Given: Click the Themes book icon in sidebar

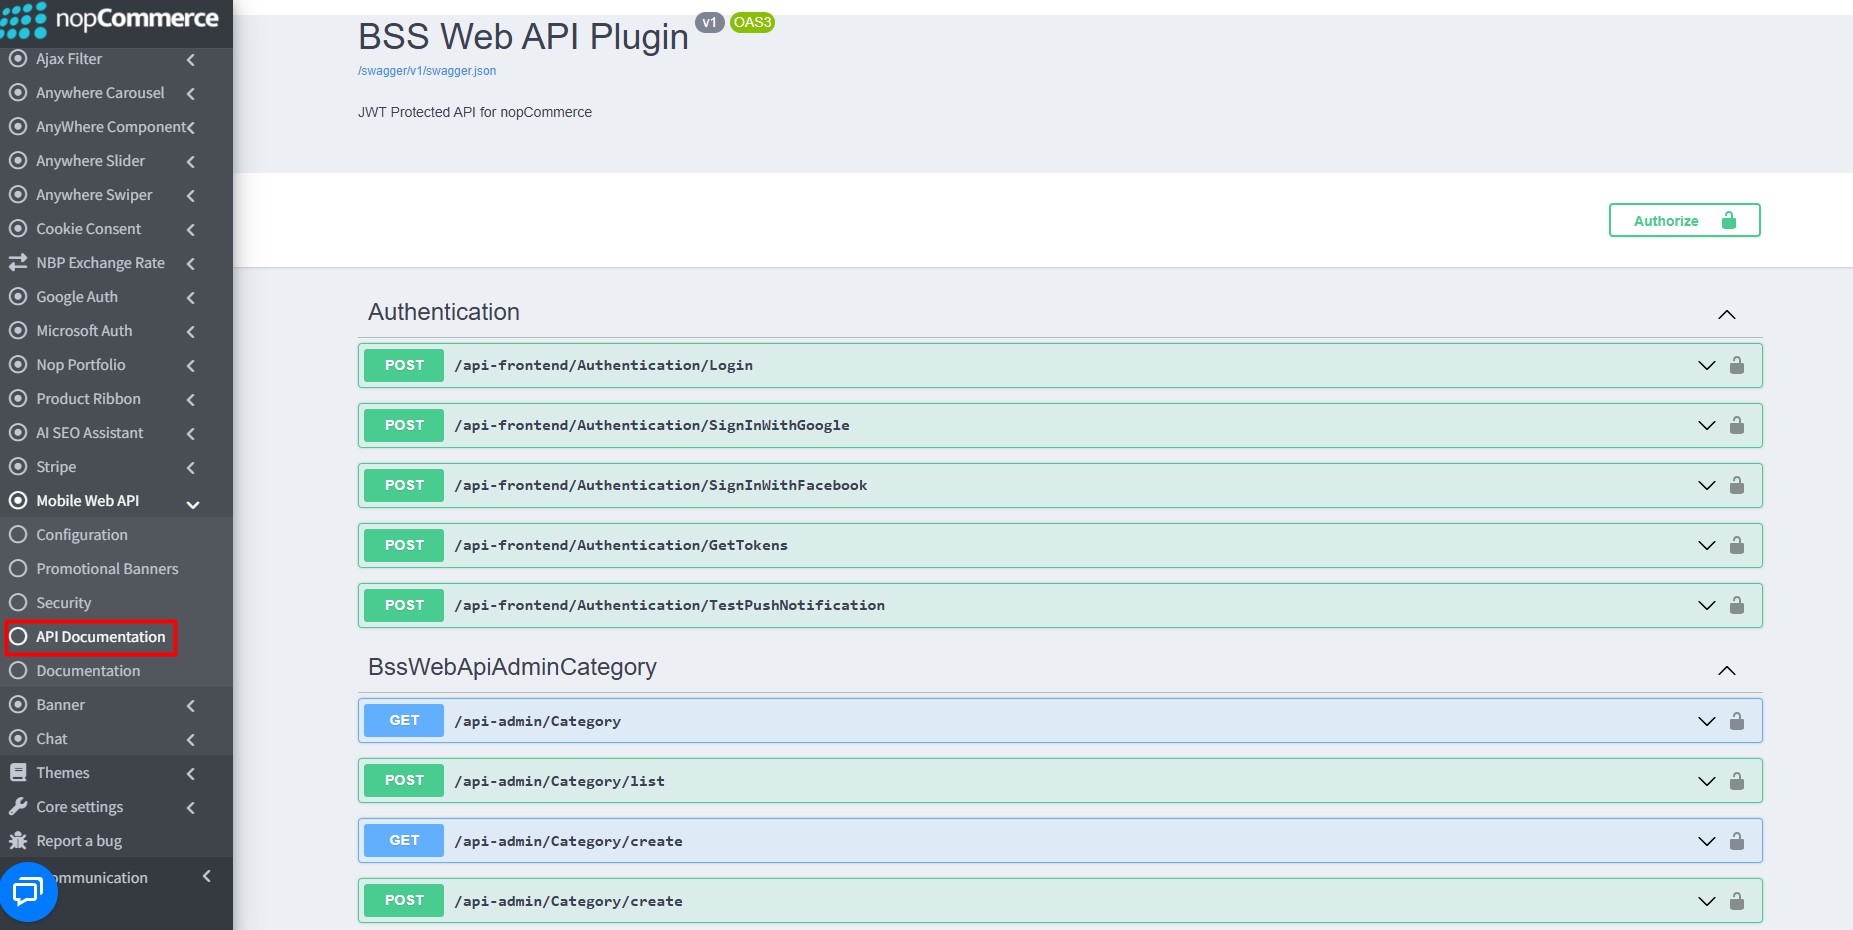Looking at the screenshot, I should (18, 772).
